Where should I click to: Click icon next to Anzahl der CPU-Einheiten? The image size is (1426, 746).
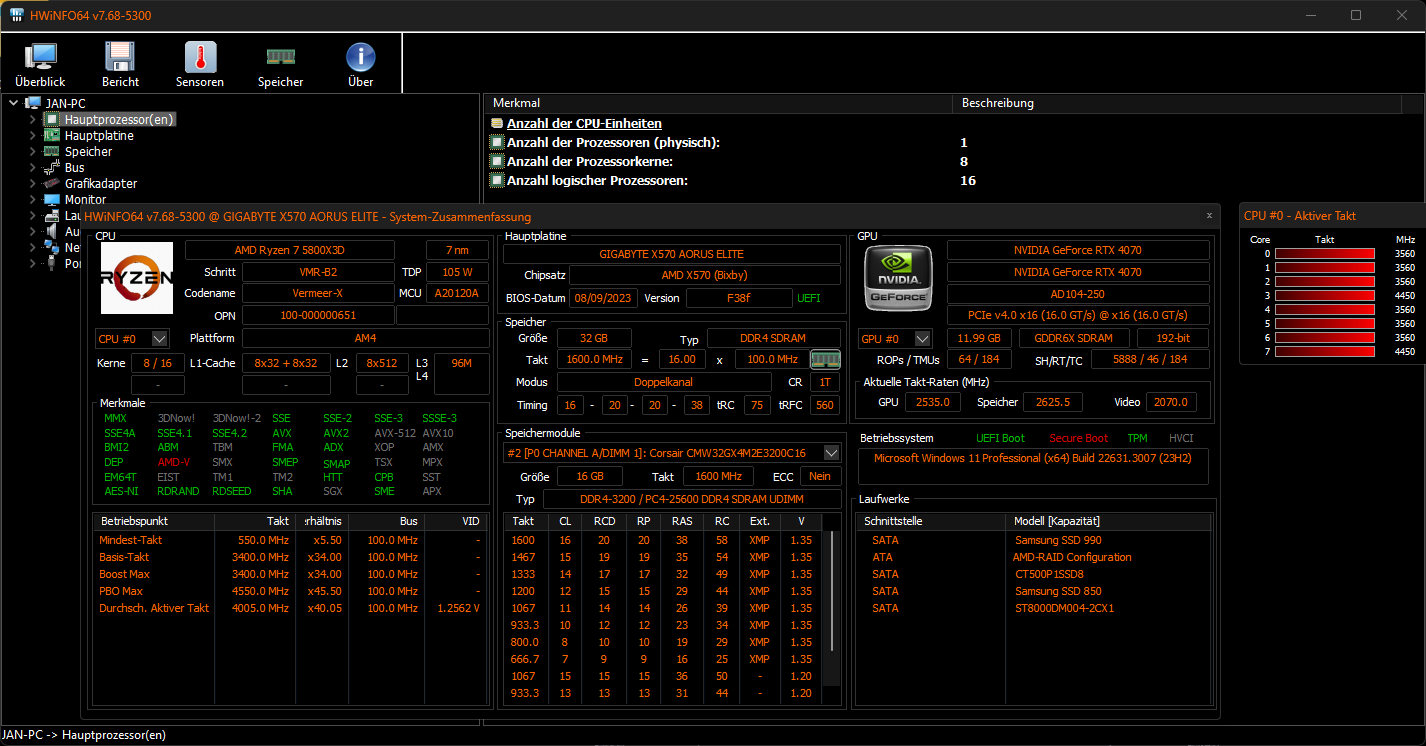pyautogui.click(x=497, y=123)
